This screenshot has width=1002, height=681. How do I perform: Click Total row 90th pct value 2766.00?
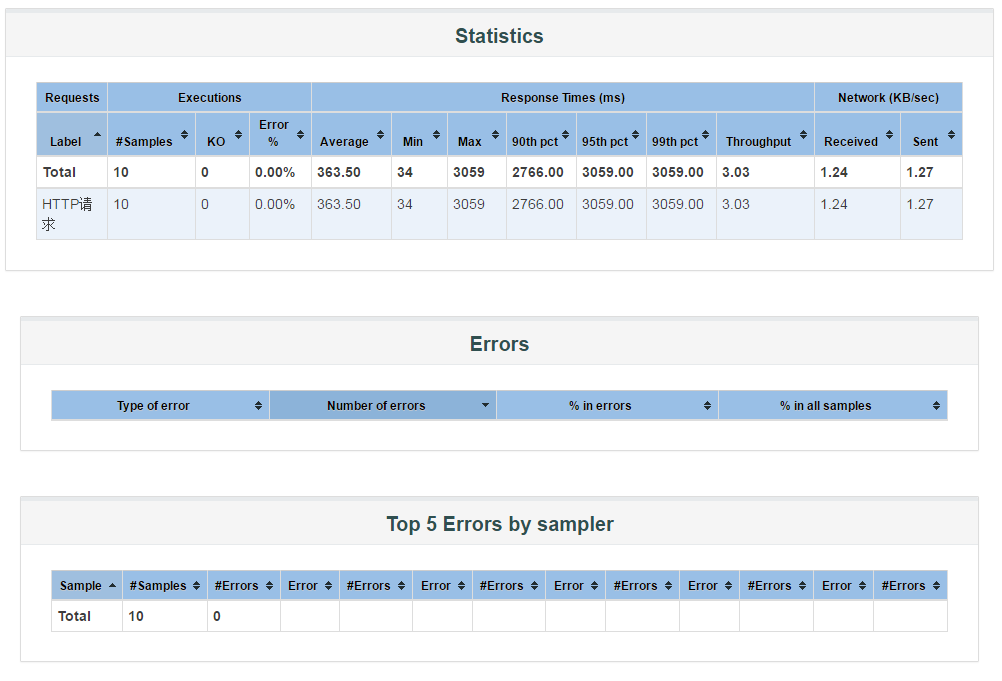tap(537, 172)
